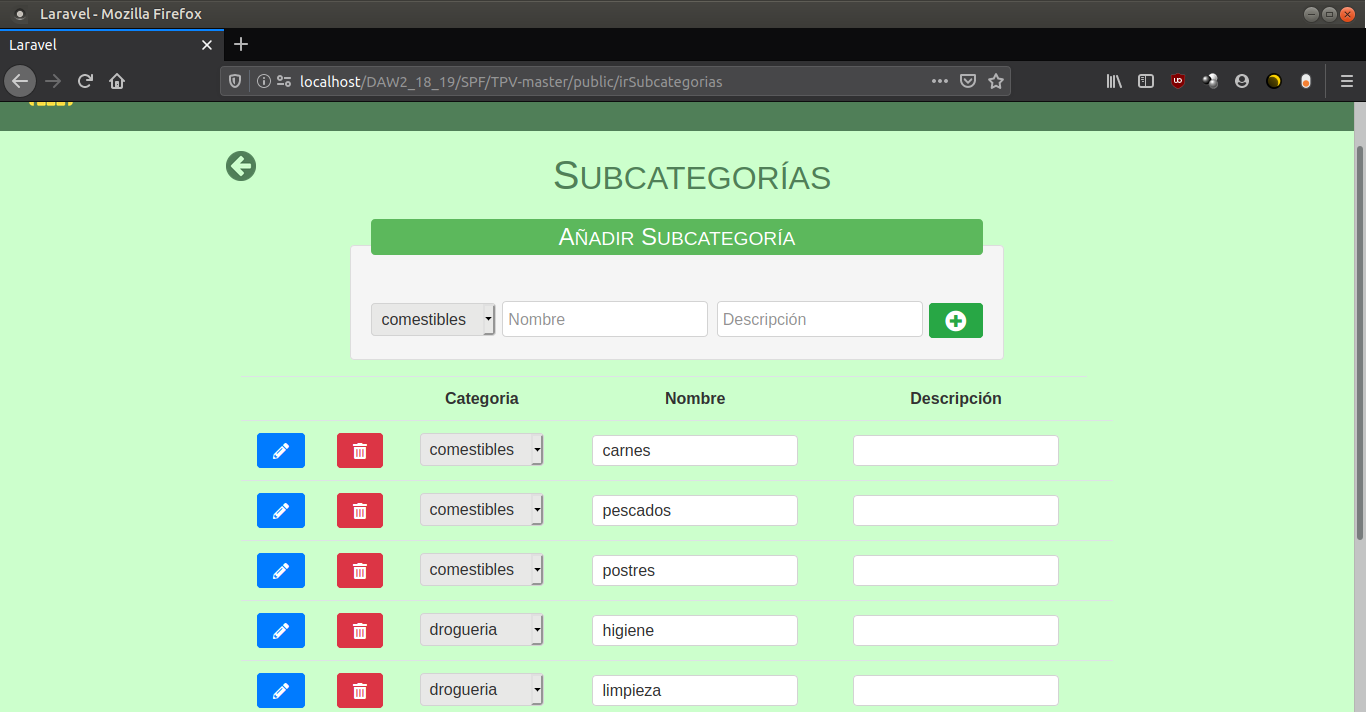Screen dimensions: 1366x712
Task: Delete the carnes subcategory with trash icon
Action: pyautogui.click(x=360, y=451)
